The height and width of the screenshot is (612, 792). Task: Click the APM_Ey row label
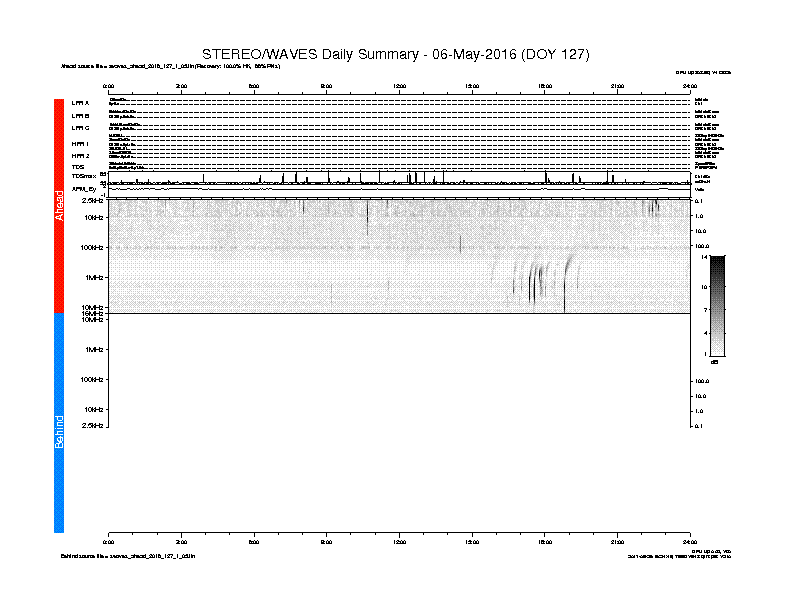(x=84, y=189)
